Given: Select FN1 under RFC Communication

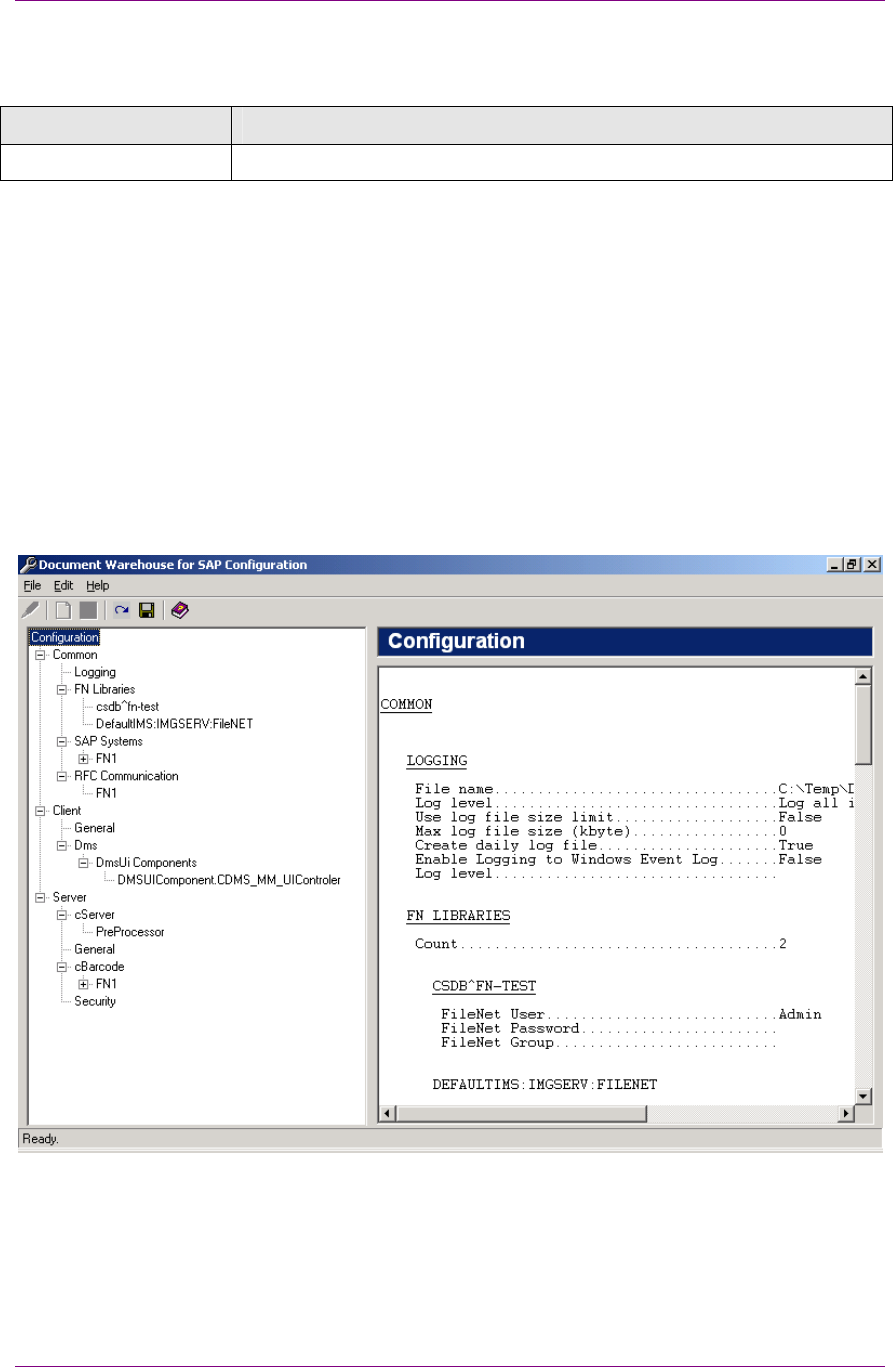Looking at the screenshot, I should pos(107,793).
